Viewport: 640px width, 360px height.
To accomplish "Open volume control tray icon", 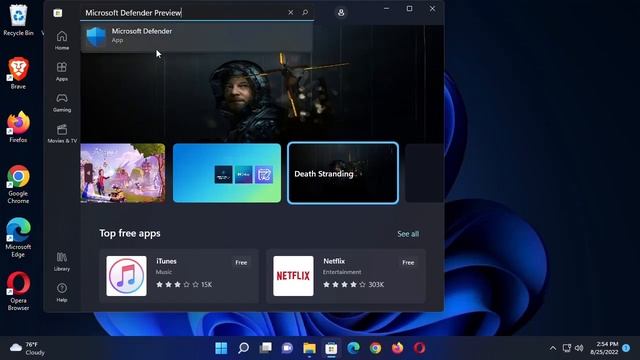I will coord(579,348).
